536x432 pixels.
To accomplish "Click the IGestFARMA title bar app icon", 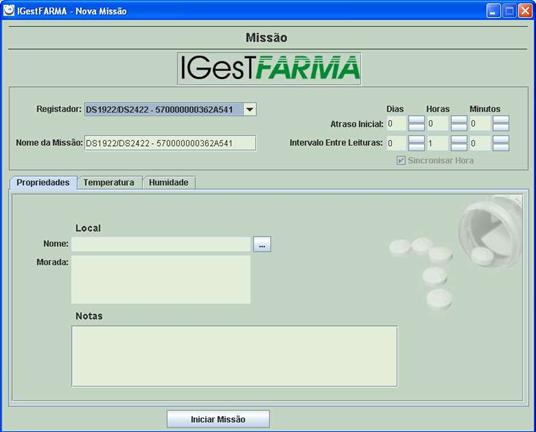I will click(9, 10).
